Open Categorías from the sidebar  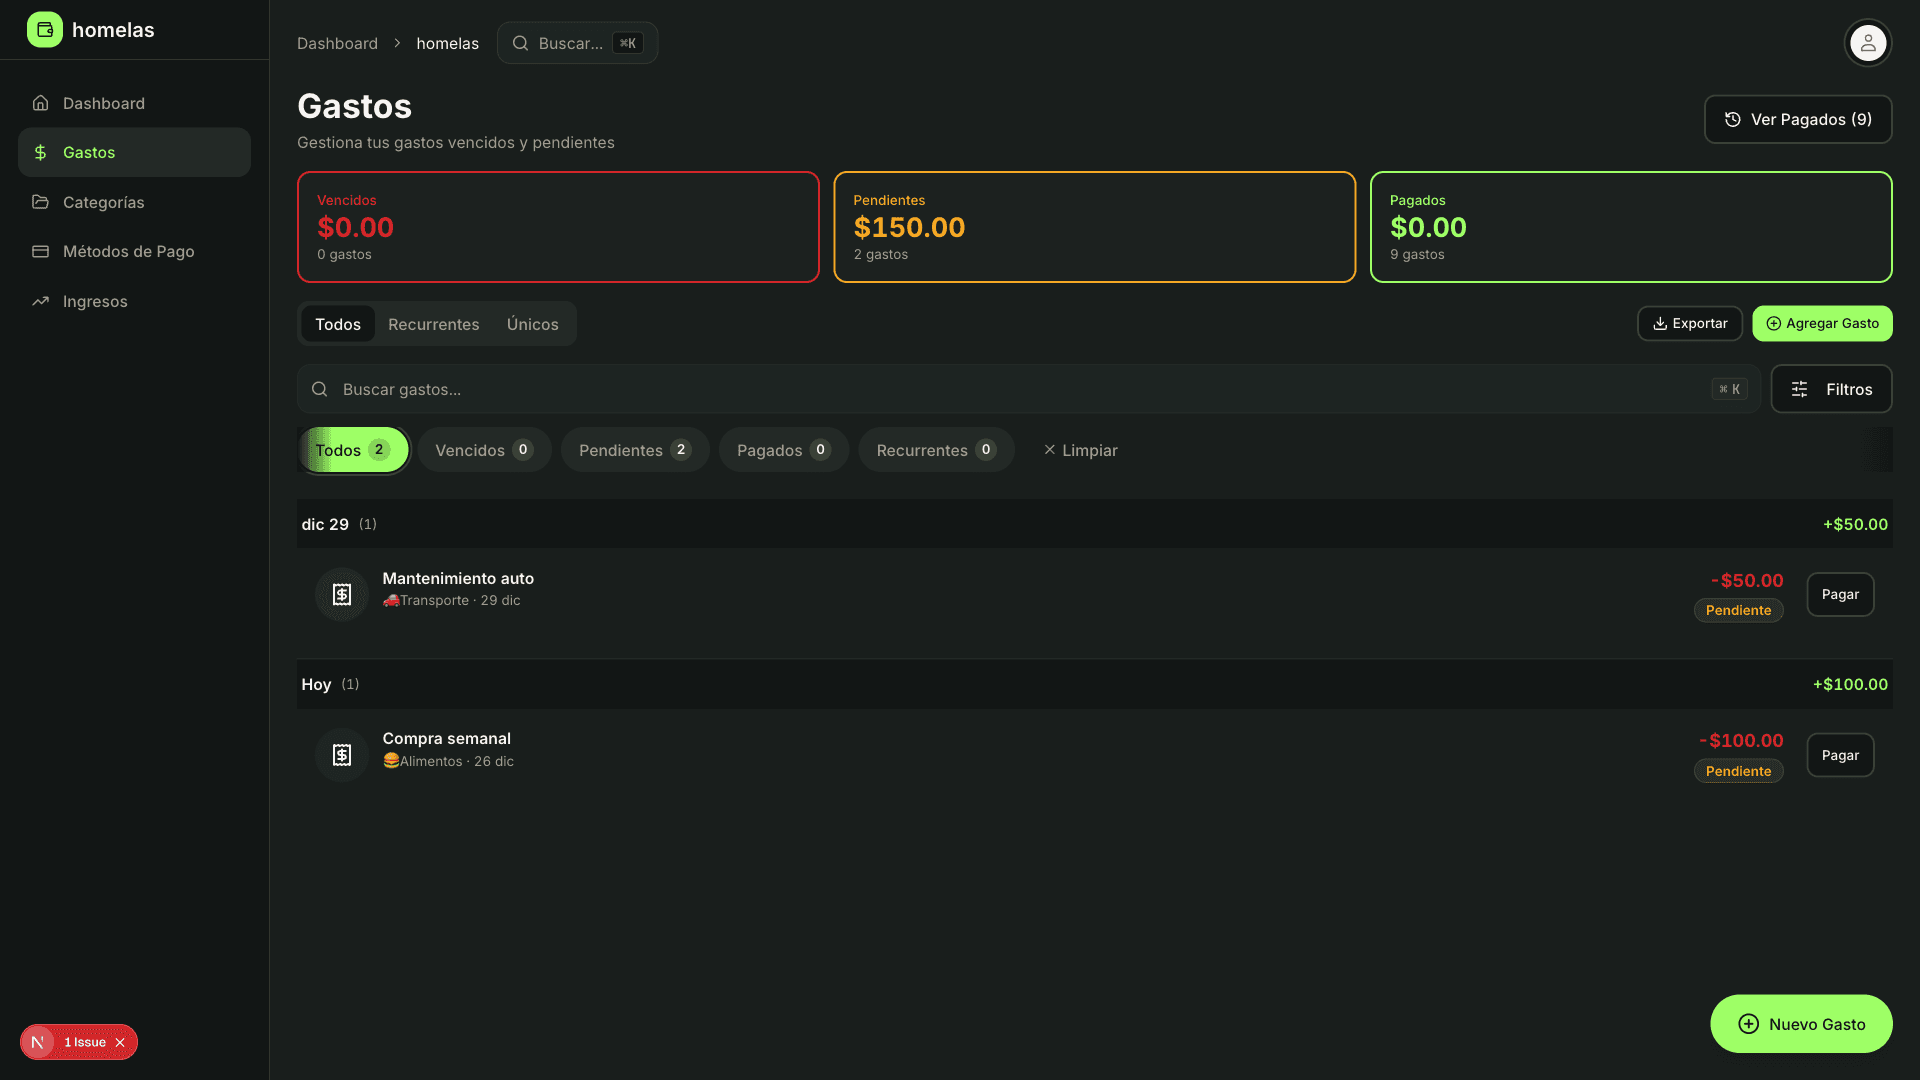[103, 202]
